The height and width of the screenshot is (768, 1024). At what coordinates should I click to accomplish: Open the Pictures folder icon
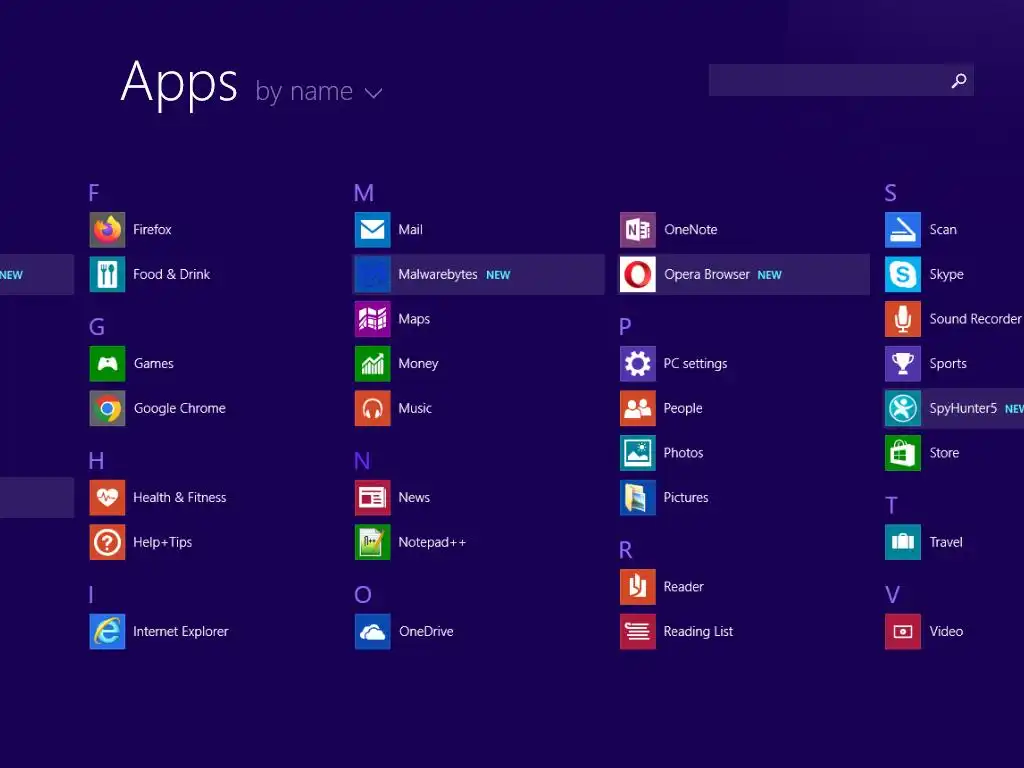637,498
